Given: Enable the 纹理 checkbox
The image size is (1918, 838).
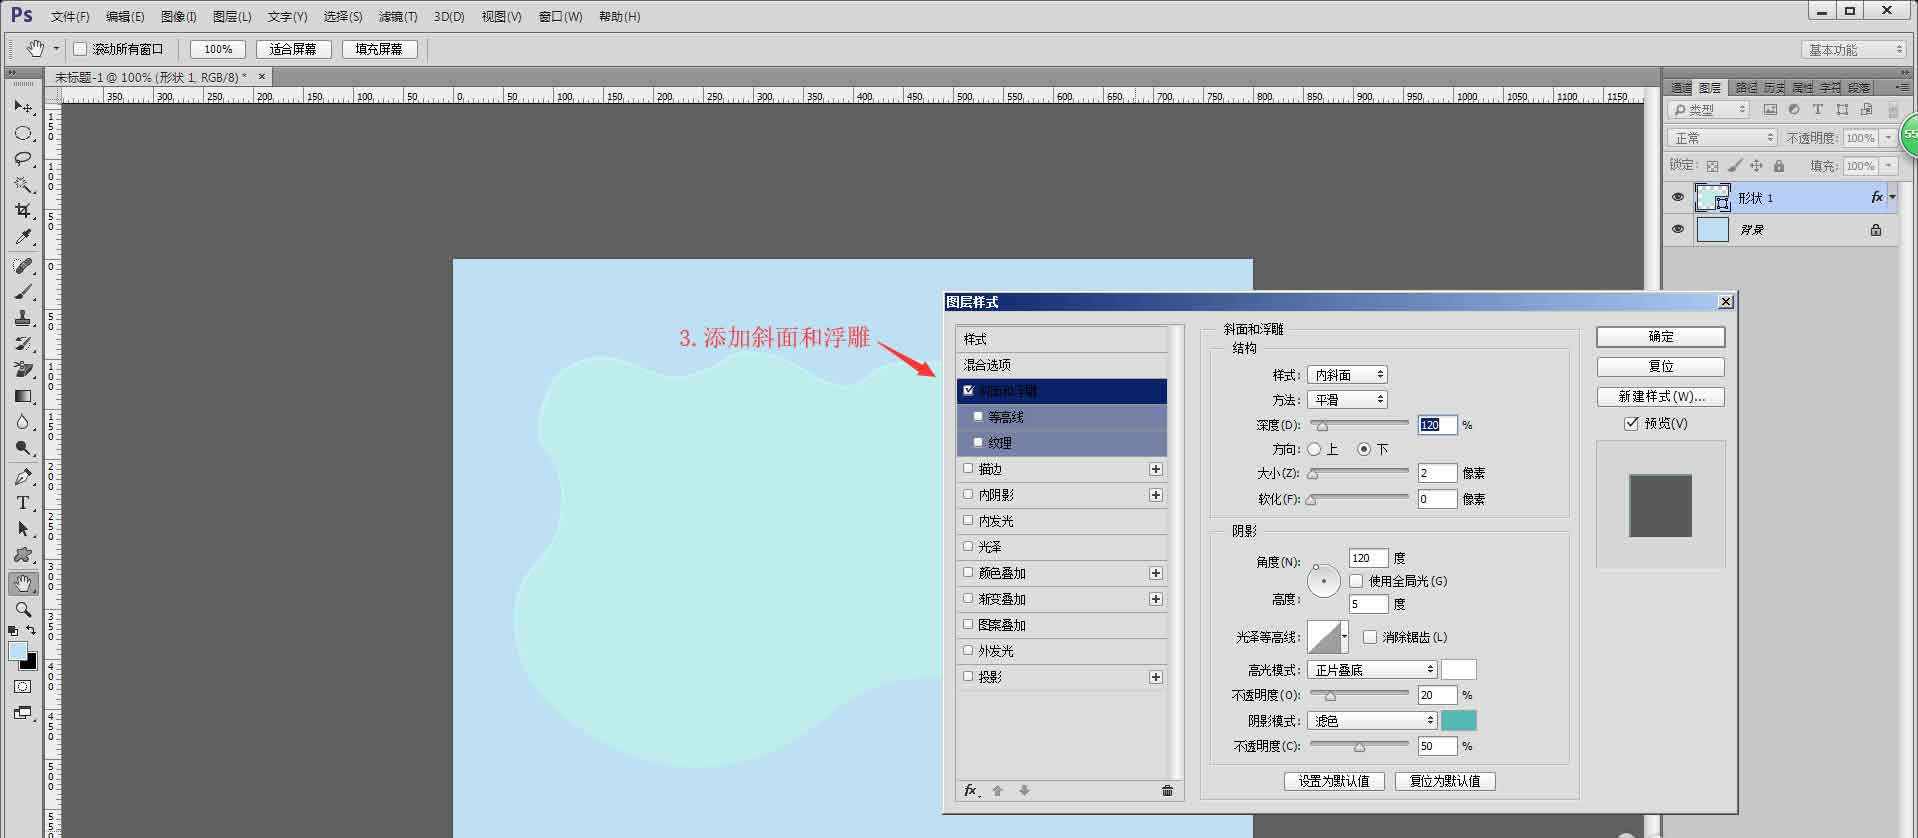Looking at the screenshot, I should 978,442.
